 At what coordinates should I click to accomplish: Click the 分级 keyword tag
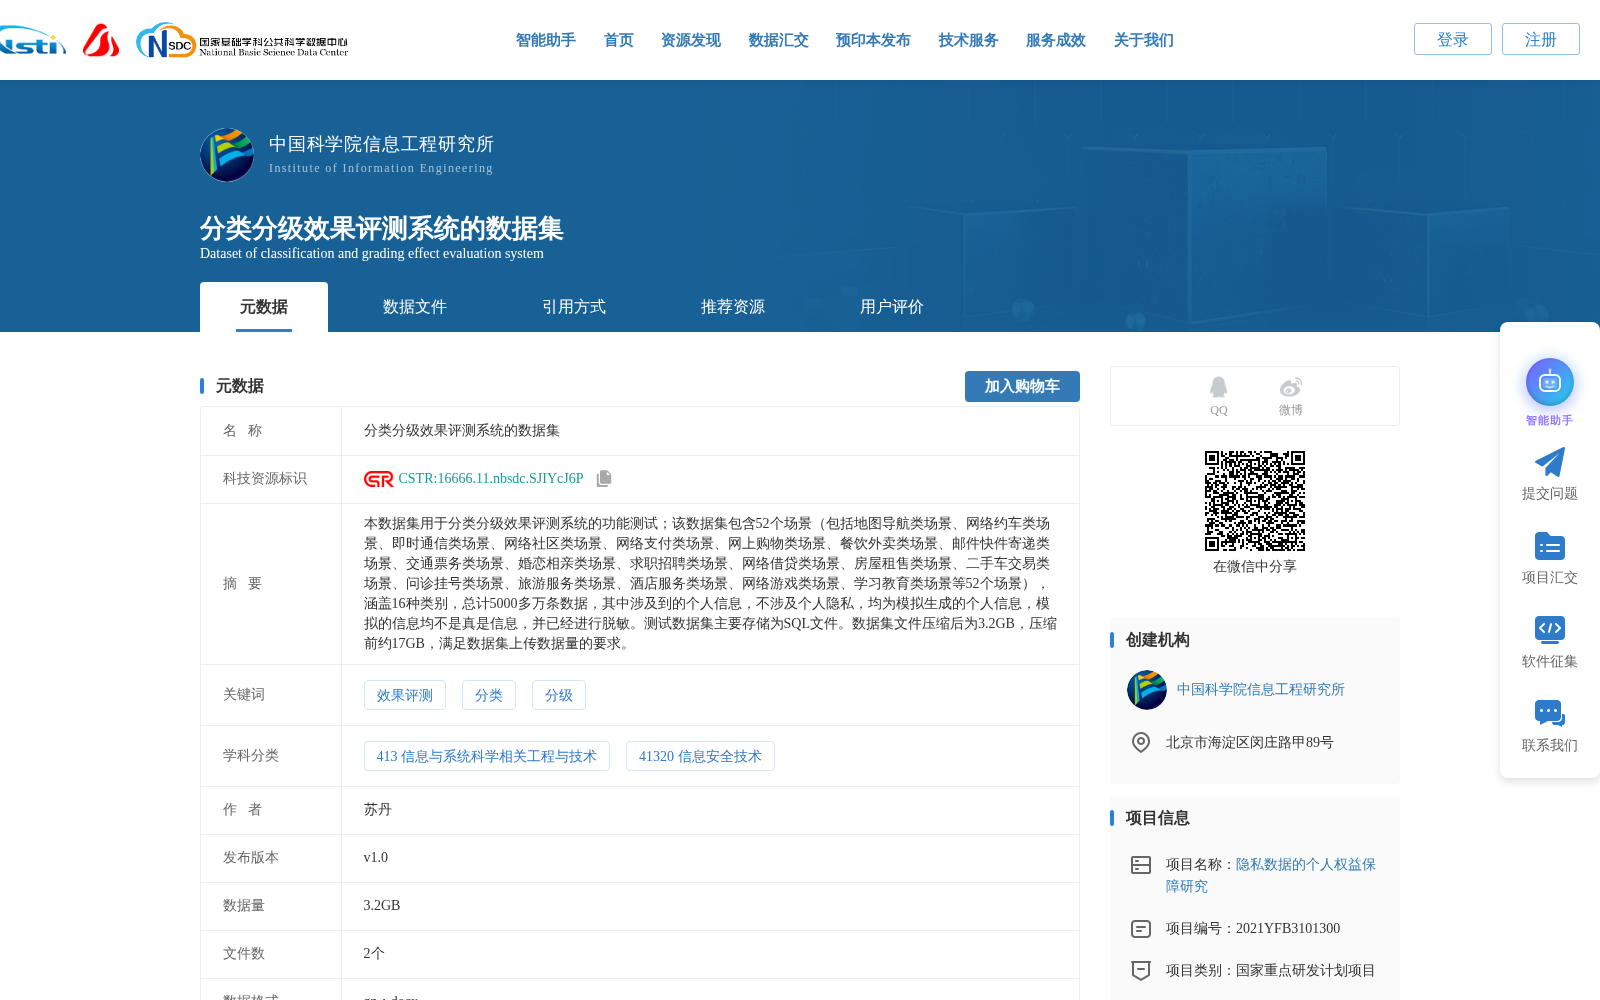(x=559, y=695)
